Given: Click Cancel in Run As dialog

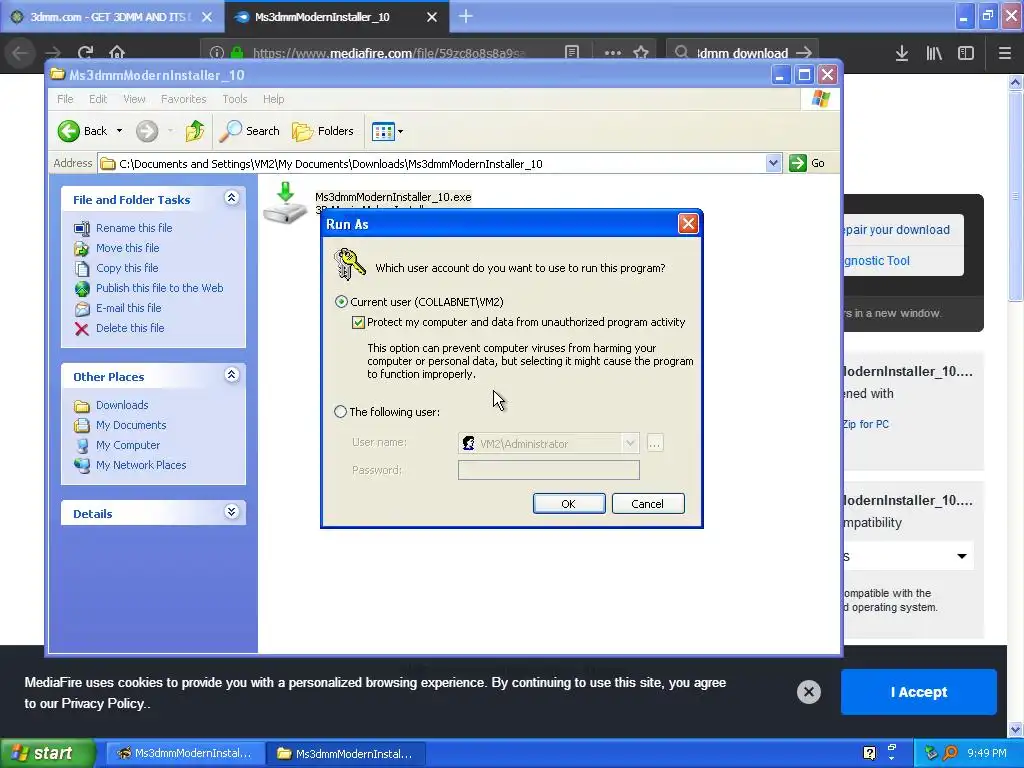Looking at the screenshot, I should coord(648,504).
